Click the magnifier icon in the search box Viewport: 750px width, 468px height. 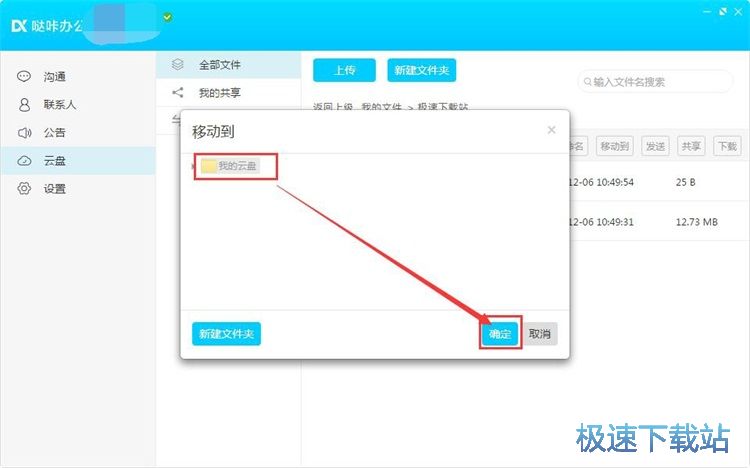point(587,82)
